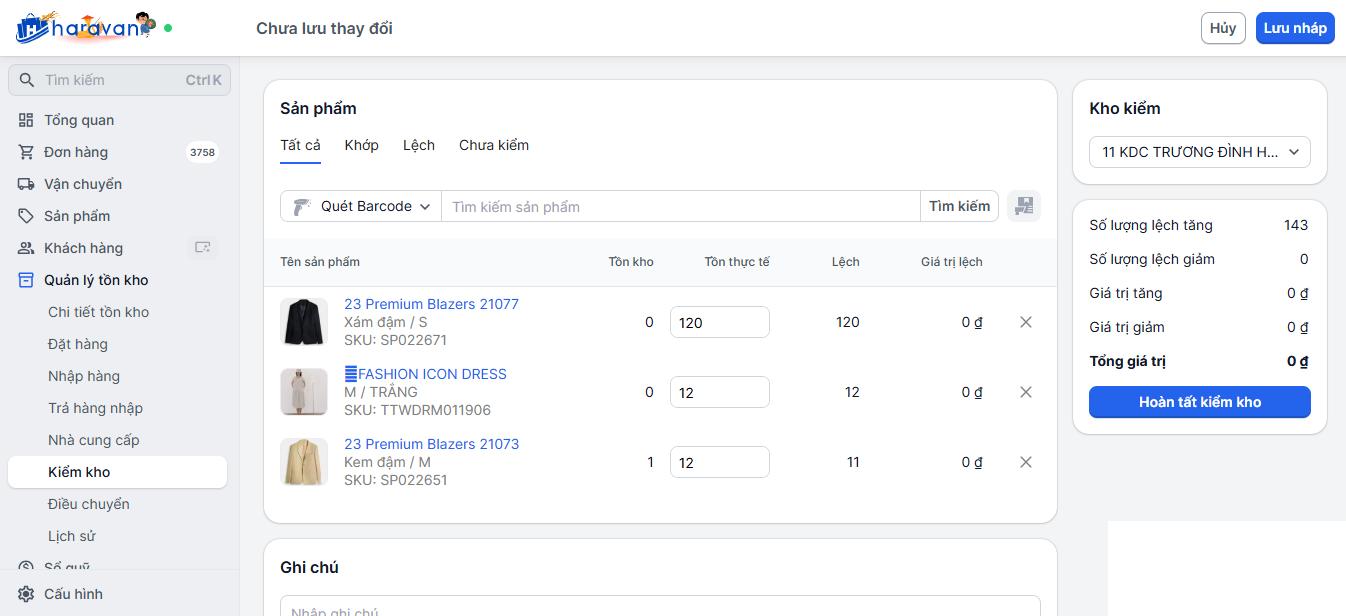1346x616 pixels.
Task: Click the Khách hàng badge icon
Action: click(x=203, y=248)
